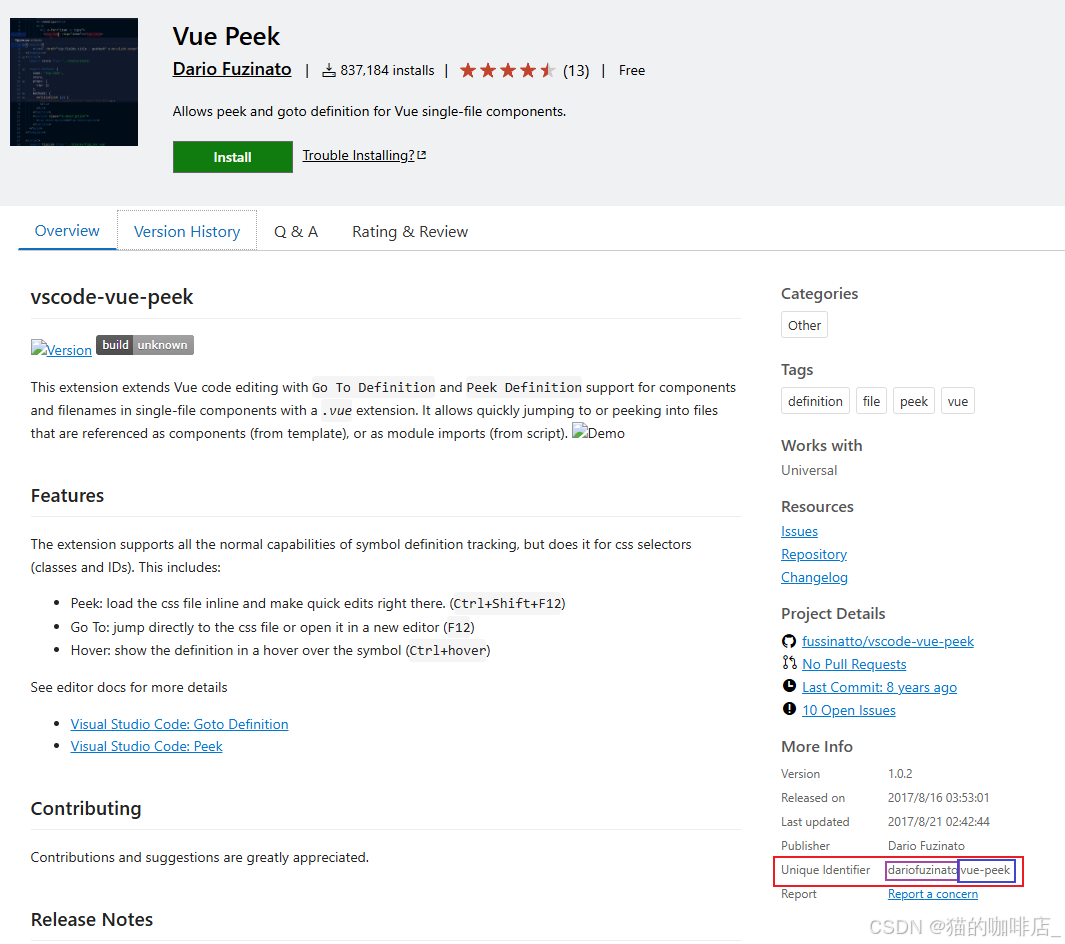Image resolution: width=1065 pixels, height=944 pixels.
Task: Click the vue tag
Action: click(x=958, y=401)
